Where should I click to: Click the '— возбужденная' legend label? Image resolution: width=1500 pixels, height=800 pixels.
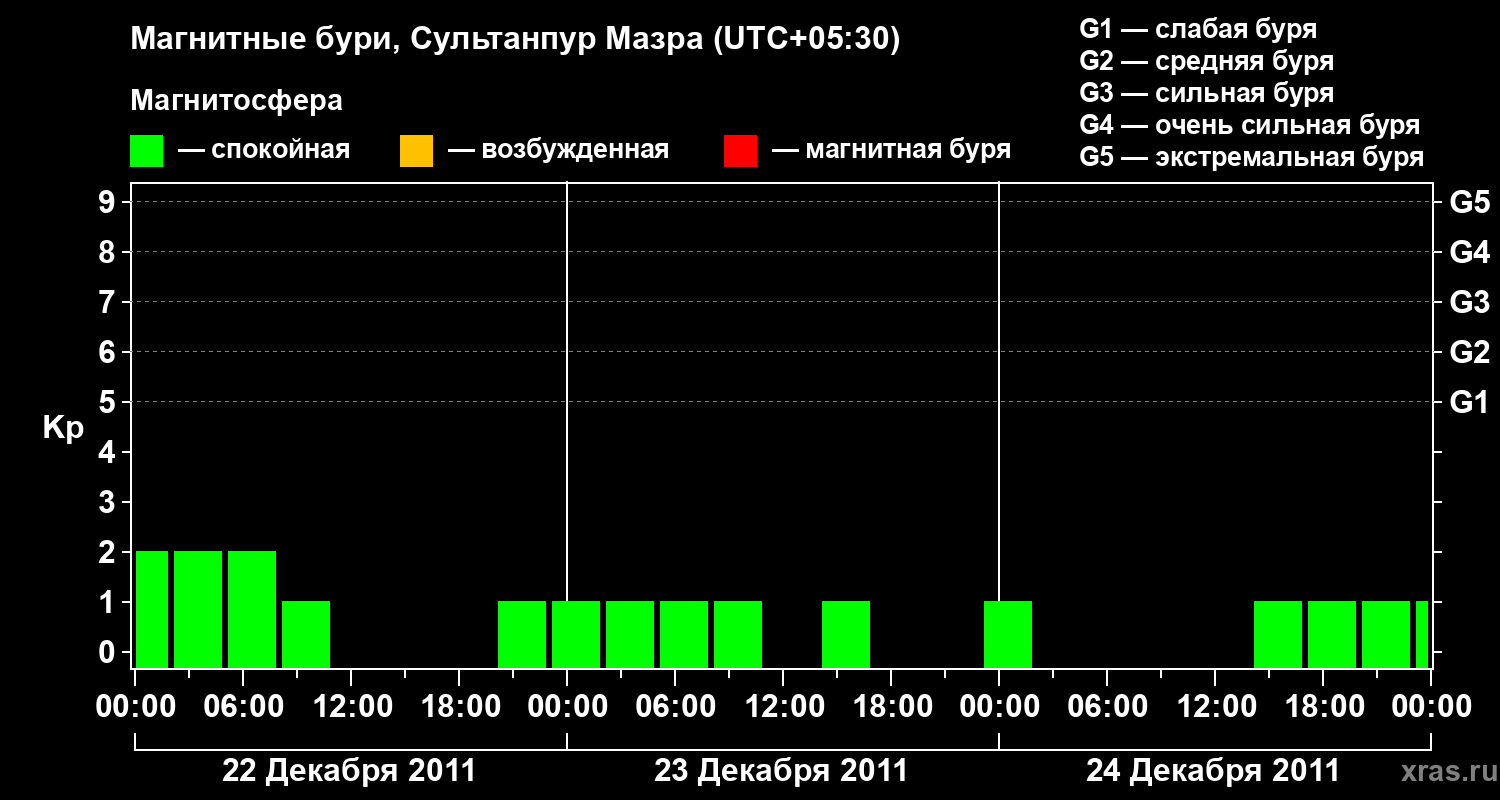(x=558, y=150)
